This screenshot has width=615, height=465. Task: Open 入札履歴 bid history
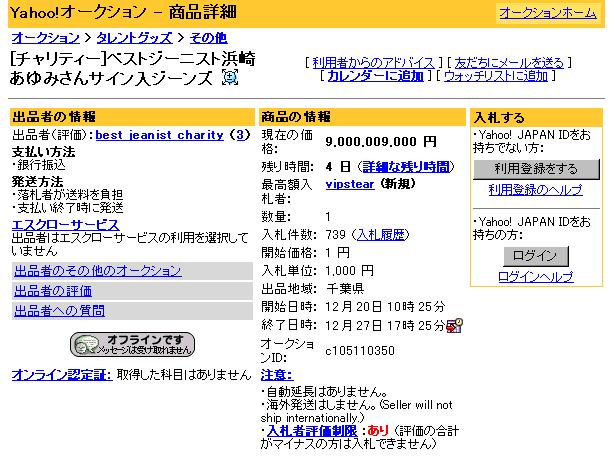tap(380, 235)
